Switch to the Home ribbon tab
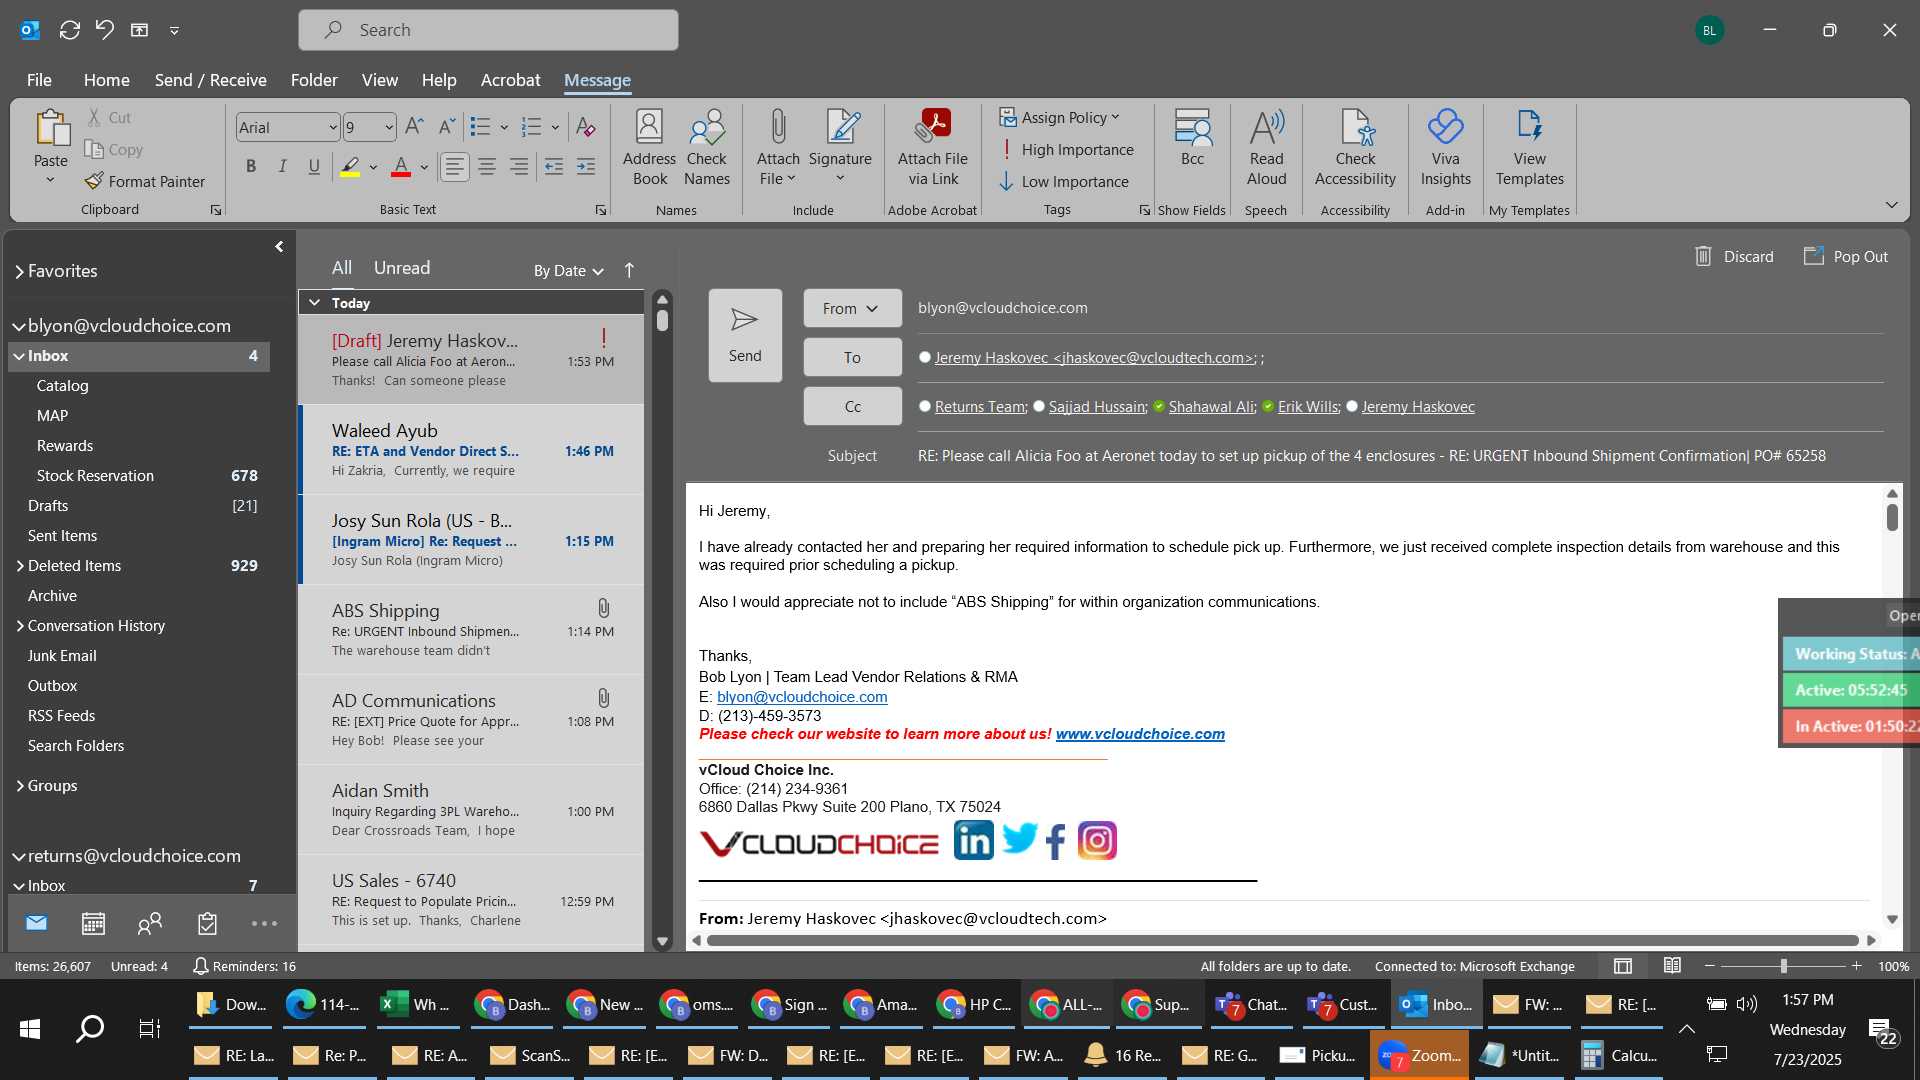The image size is (1920, 1080). point(106,80)
